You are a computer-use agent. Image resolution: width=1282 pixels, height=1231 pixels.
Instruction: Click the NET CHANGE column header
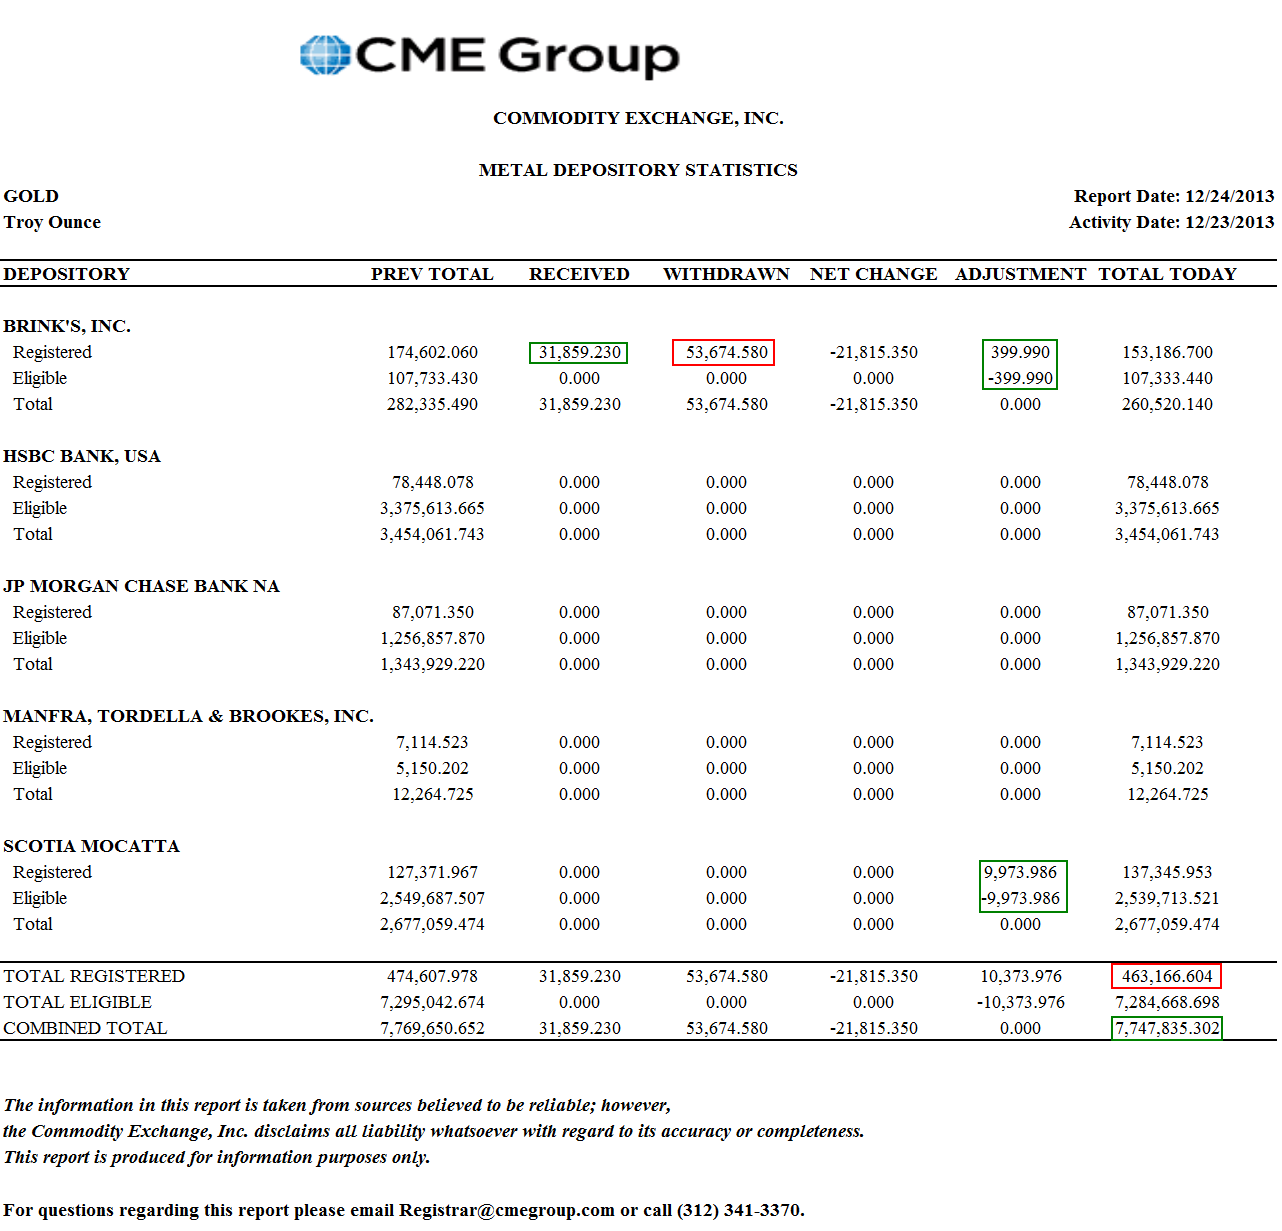873,274
